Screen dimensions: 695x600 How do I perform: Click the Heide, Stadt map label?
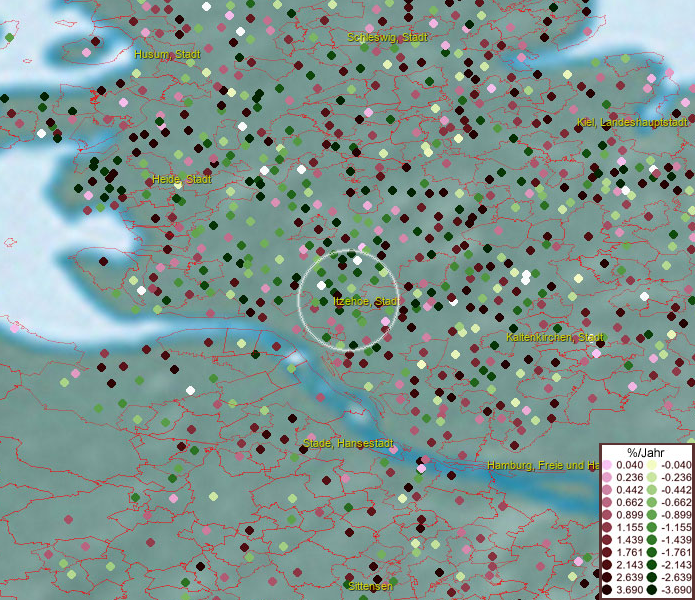click(182, 179)
